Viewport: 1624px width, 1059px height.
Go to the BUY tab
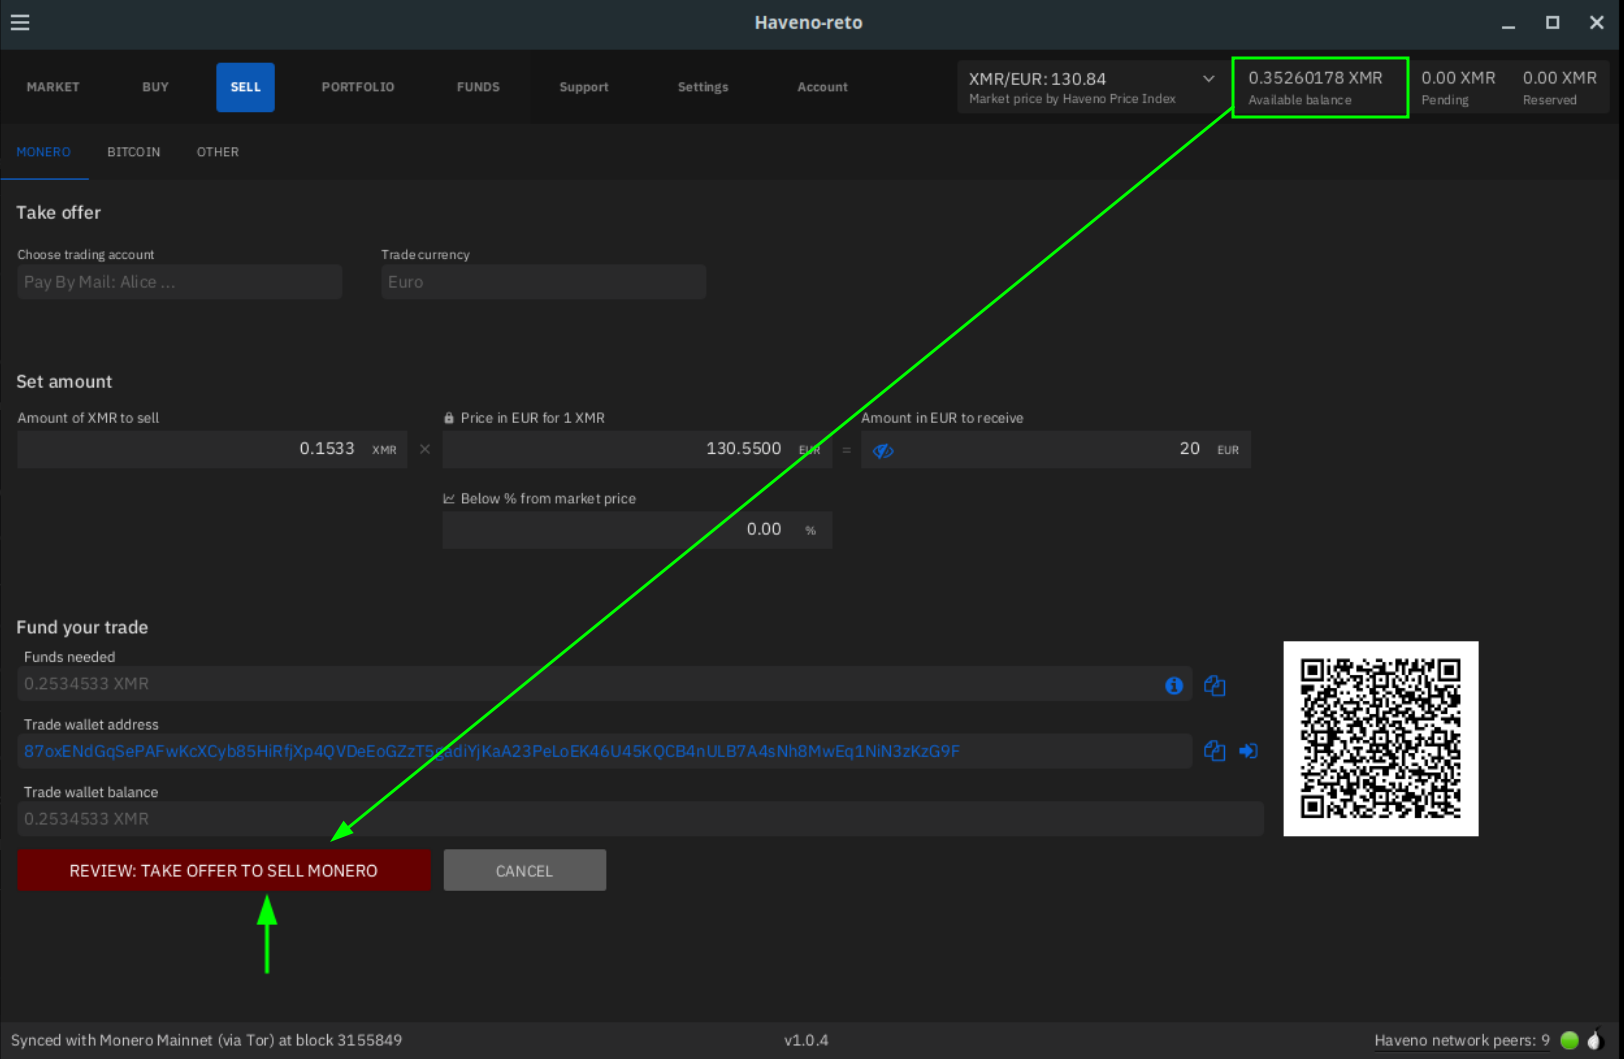[x=155, y=87]
